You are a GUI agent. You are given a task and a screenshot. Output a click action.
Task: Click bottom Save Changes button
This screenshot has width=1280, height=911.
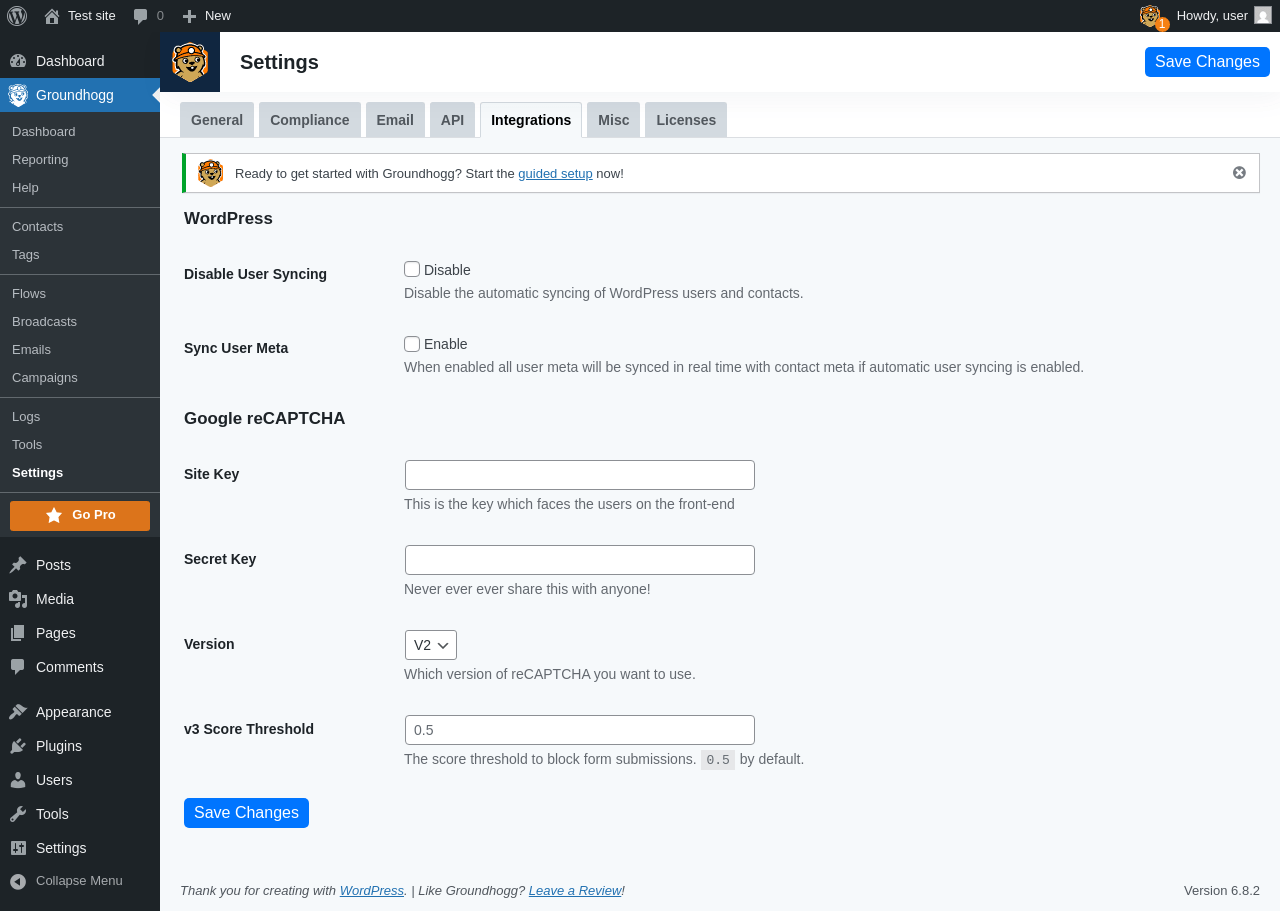[x=246, y=813]
